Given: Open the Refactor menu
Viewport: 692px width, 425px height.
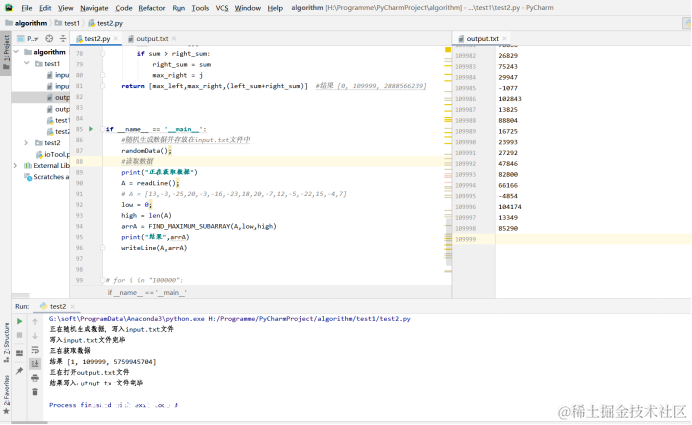Looking at the screenshot, I should click(151, 8).
